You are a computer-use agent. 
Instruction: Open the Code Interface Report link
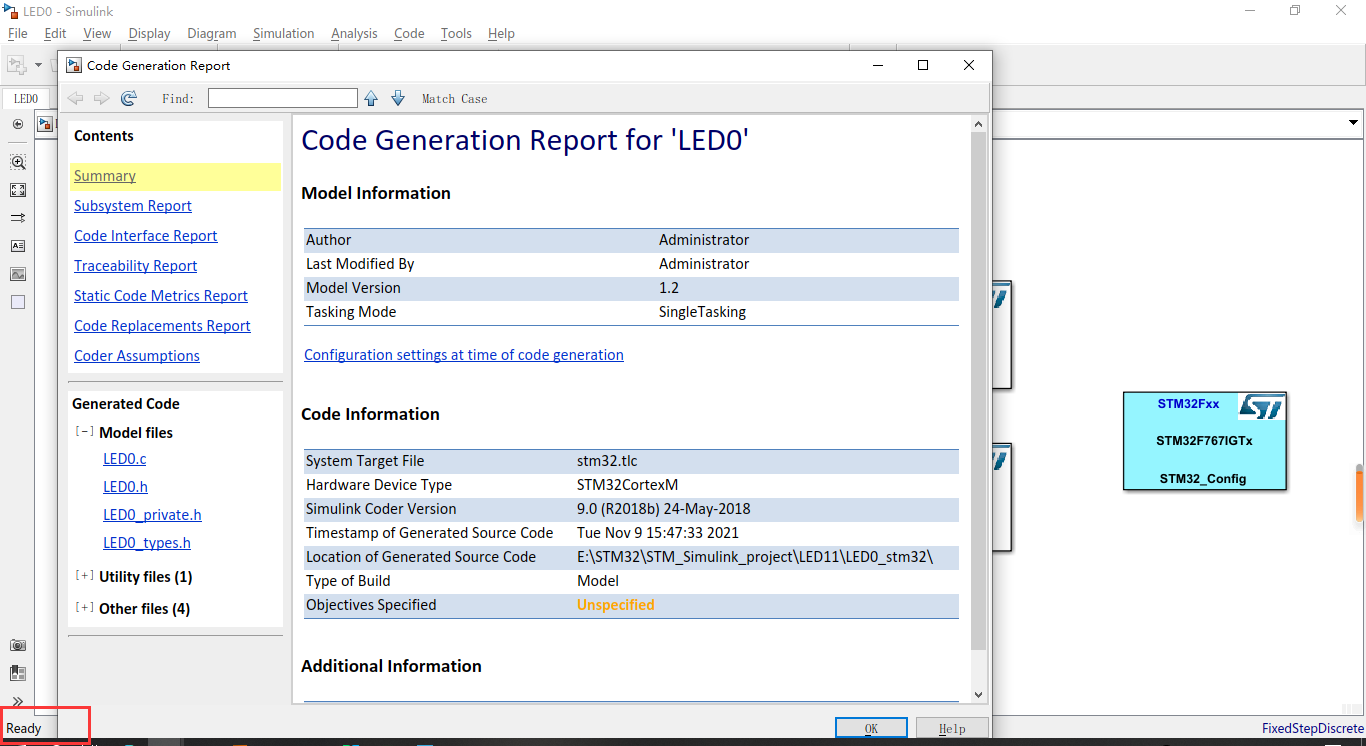click(146, 236)
